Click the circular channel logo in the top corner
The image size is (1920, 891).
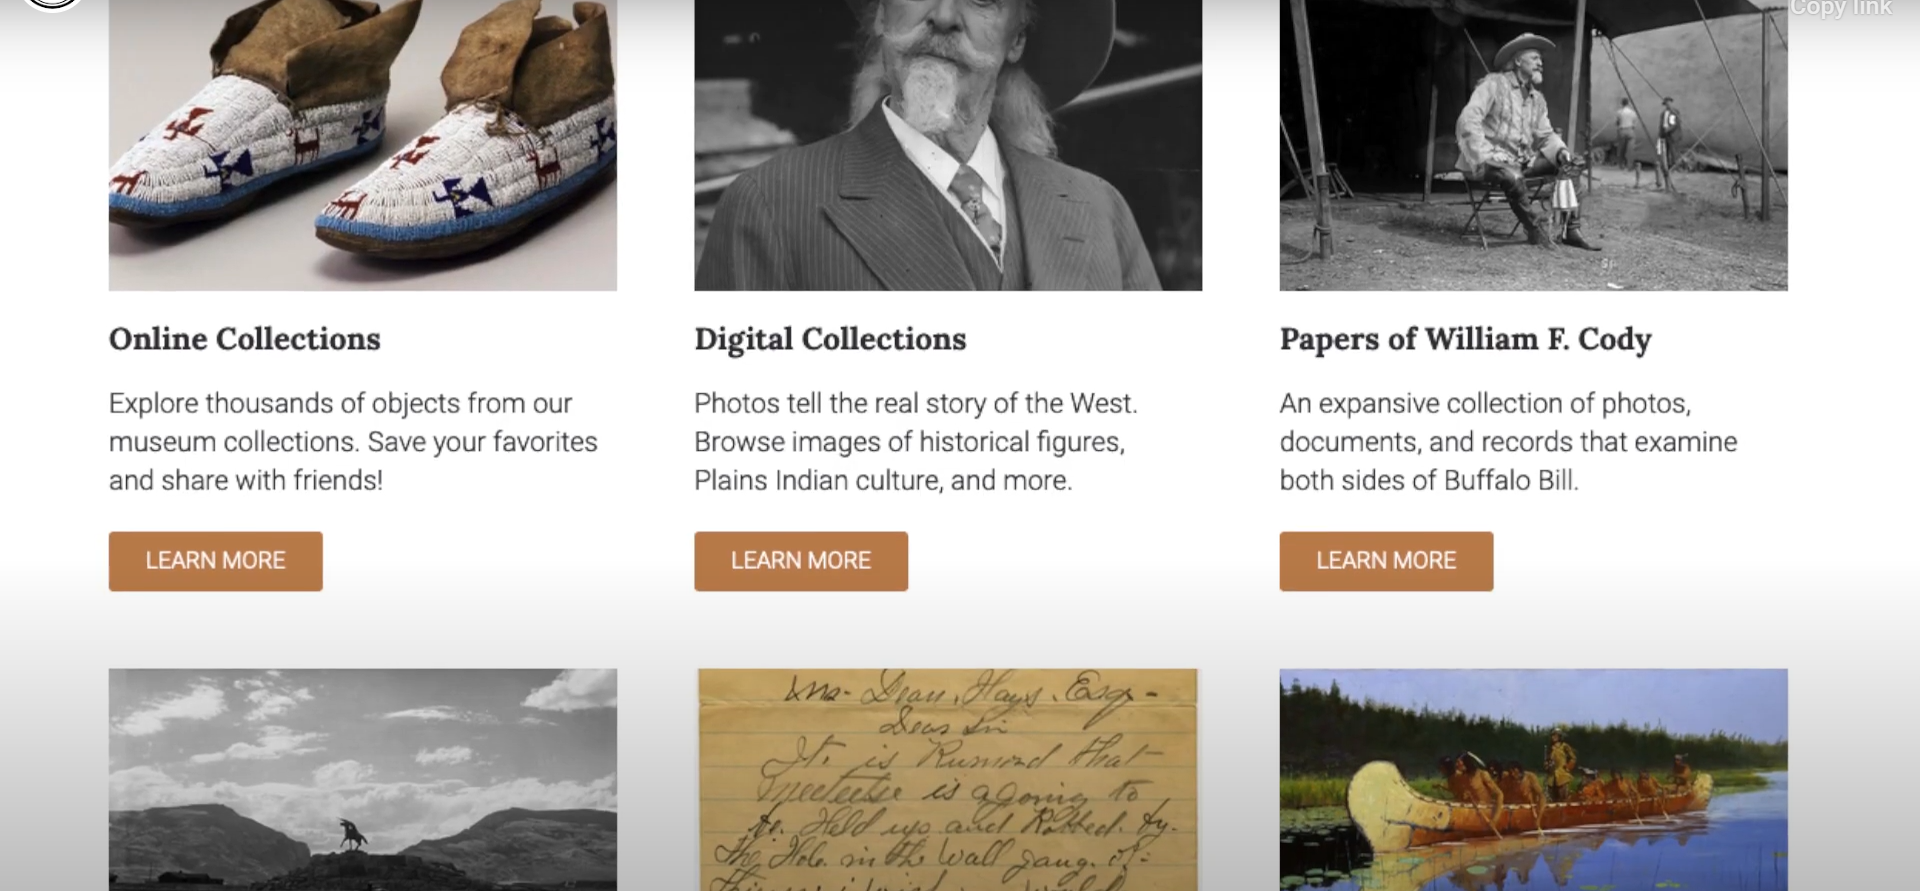pyautogui.click(x=52, y=4)
